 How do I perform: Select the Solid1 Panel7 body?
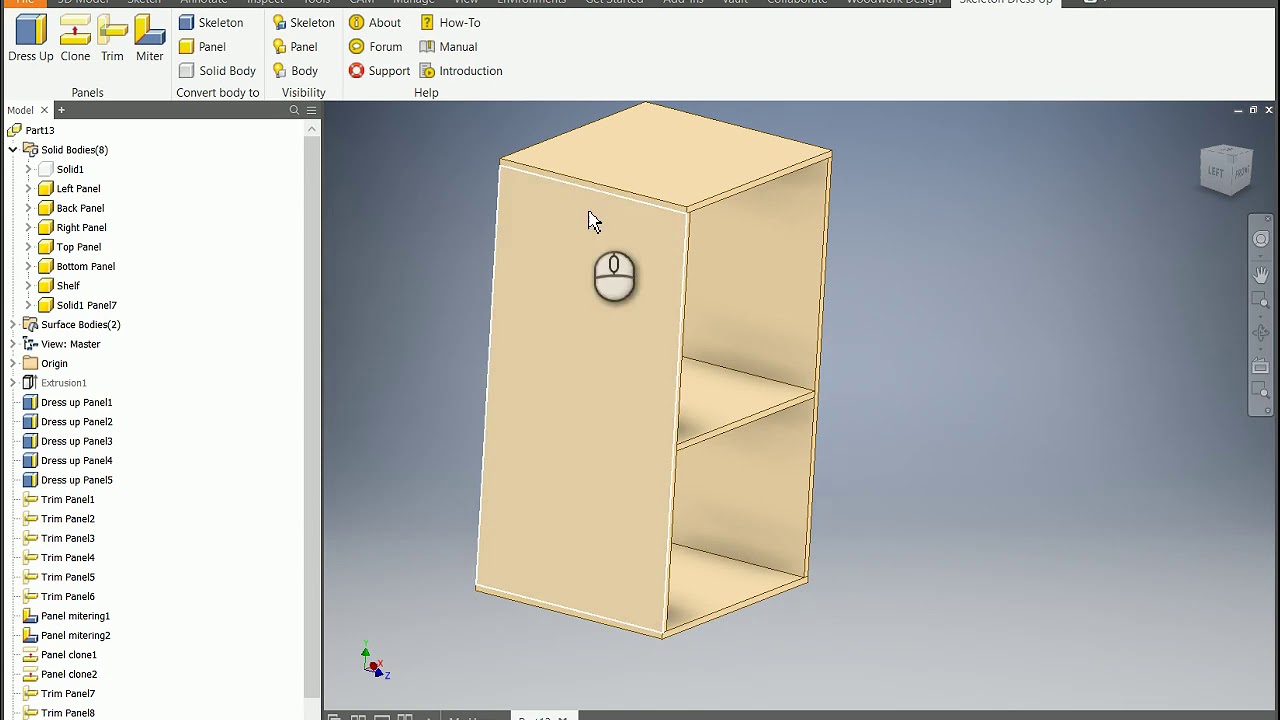(77, 305)
